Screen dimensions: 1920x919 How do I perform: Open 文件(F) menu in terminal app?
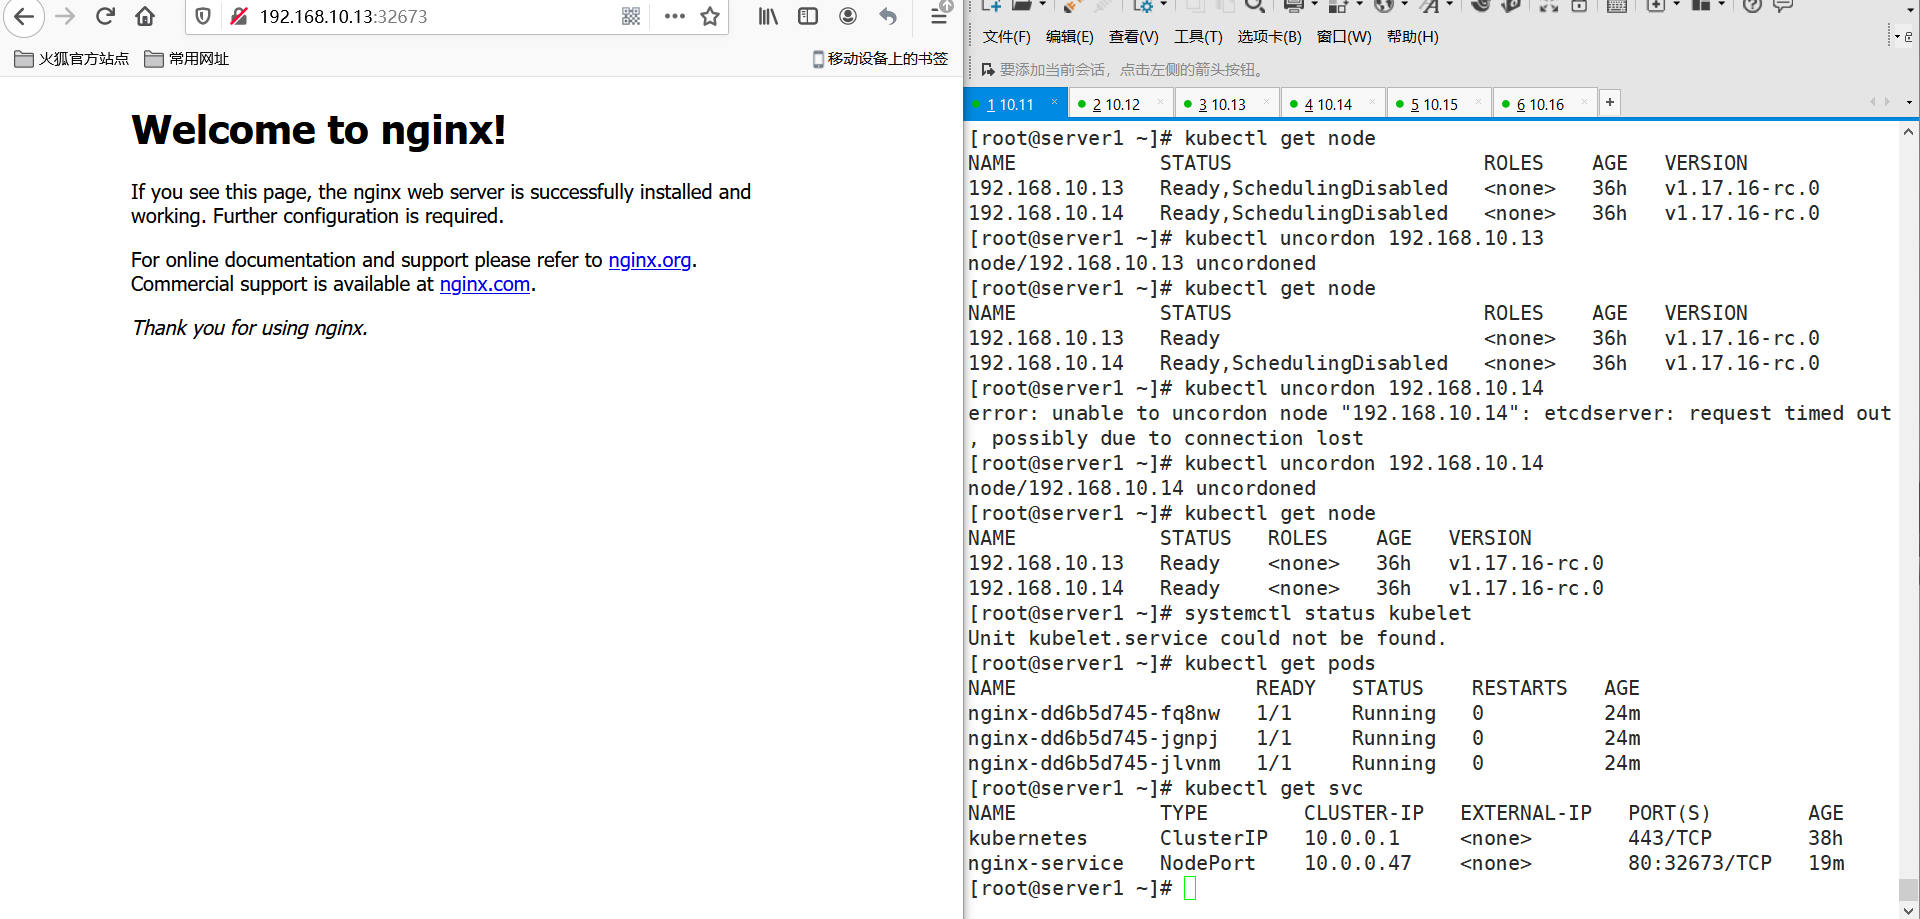[x=1006, y=37]
